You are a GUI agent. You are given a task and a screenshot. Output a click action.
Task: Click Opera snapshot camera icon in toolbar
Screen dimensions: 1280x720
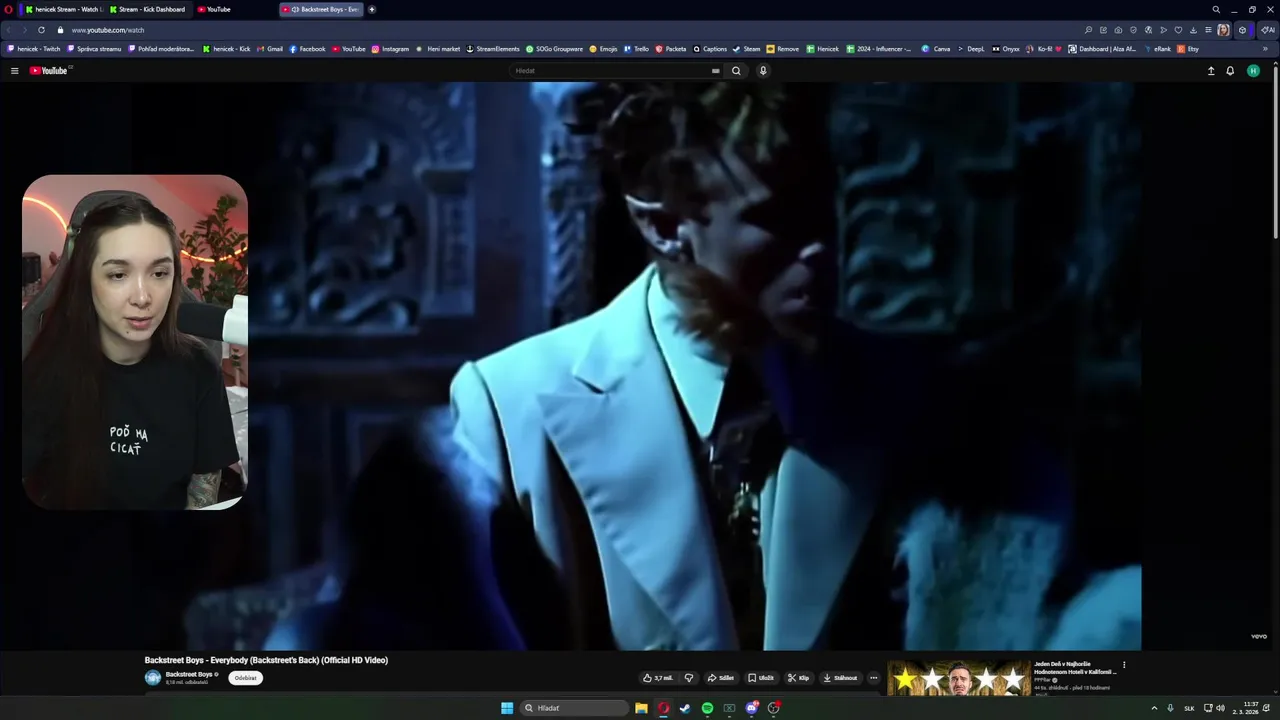[x=1118, y=30]
